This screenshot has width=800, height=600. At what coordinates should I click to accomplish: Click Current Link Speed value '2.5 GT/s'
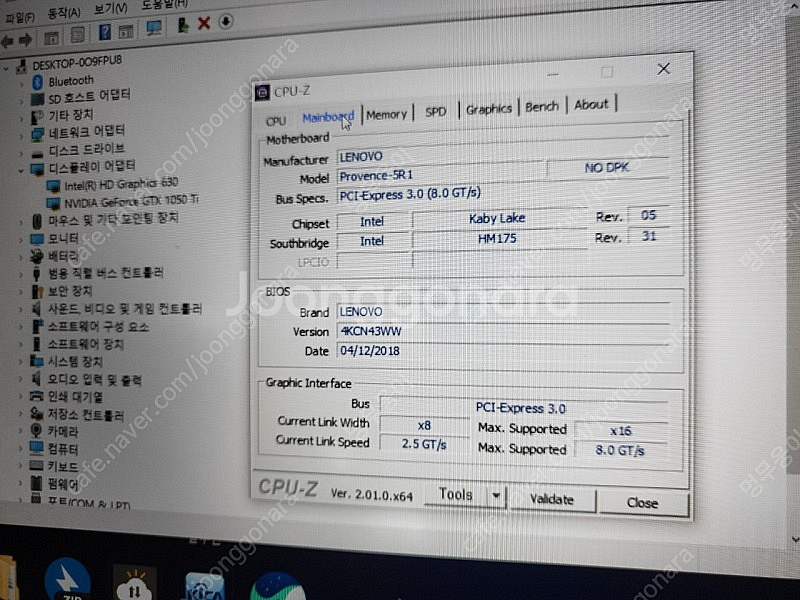pos(424,444)
